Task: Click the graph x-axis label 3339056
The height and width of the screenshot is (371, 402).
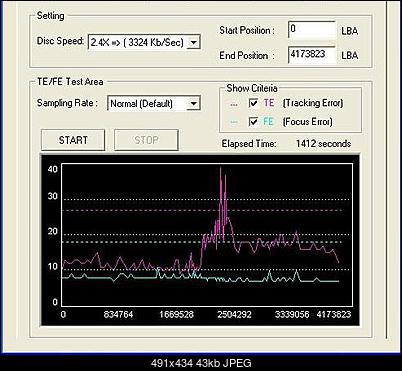Action: coord(292,314)
